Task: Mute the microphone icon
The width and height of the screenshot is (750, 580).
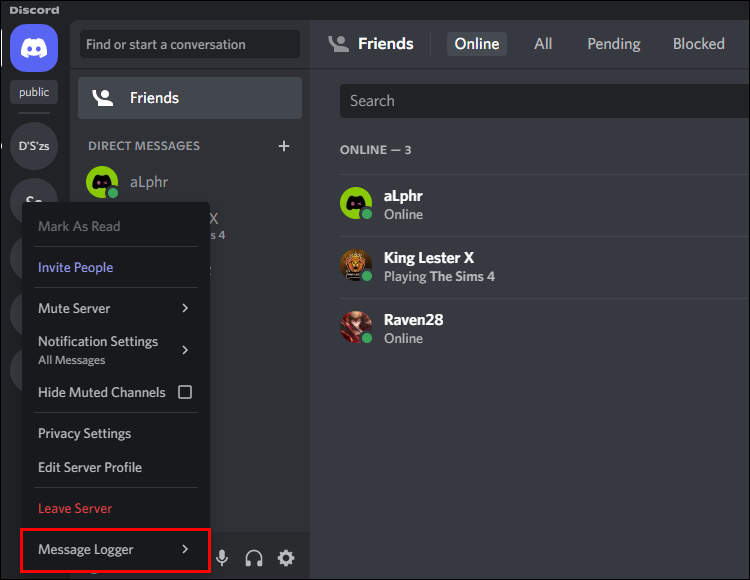Action: tap(222, 558)
